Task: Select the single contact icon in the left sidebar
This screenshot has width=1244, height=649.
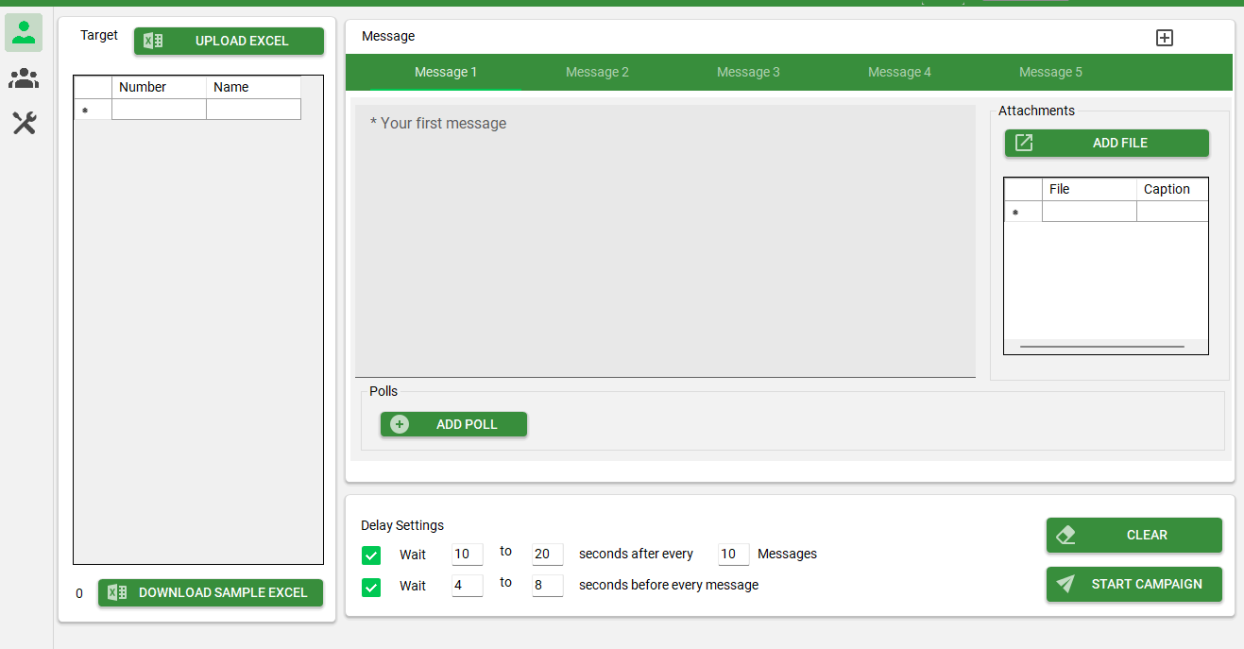Action: coord(23,32)
